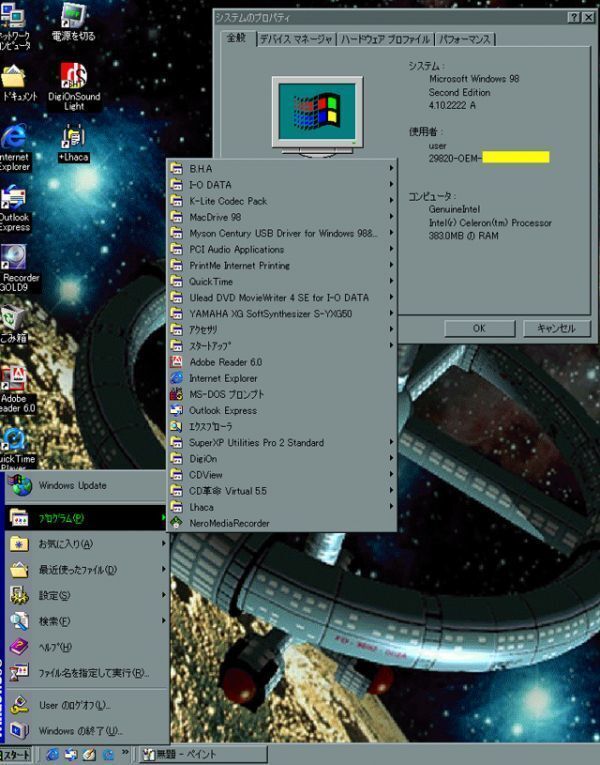Switch to the 全般 tab

click(238, 38)
